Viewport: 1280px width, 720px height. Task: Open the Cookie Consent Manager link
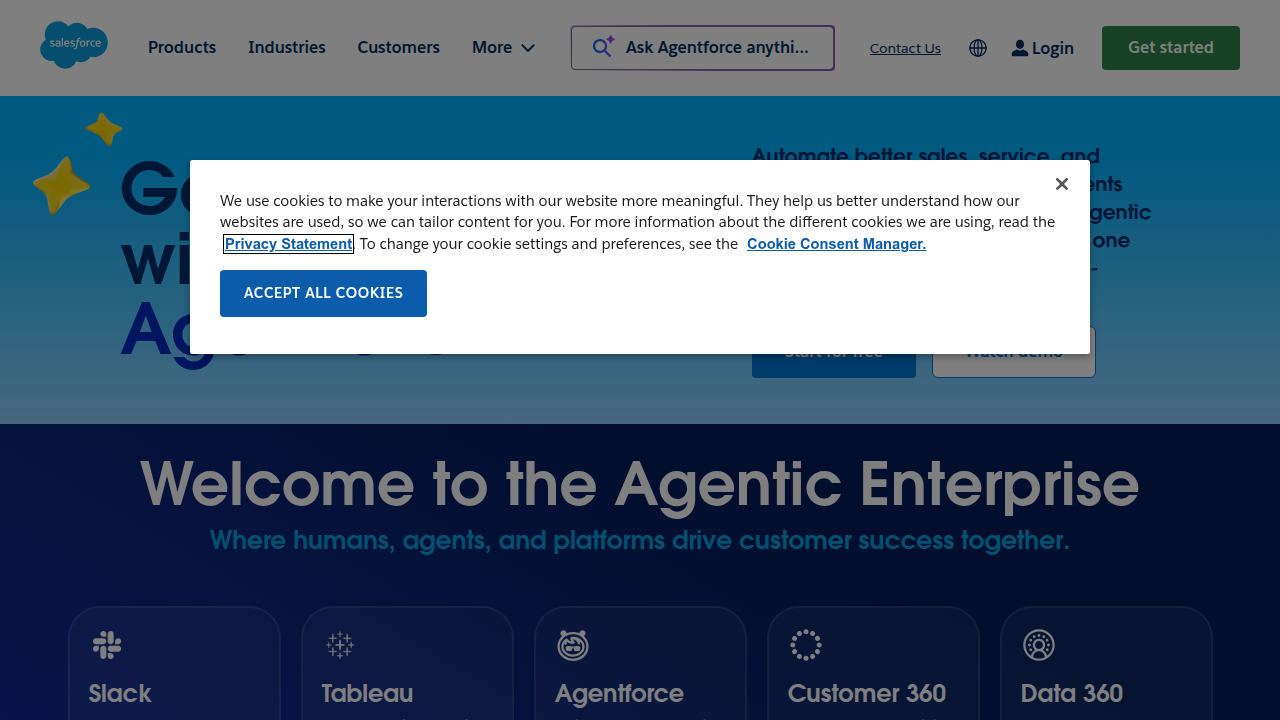tap(836, 244)
